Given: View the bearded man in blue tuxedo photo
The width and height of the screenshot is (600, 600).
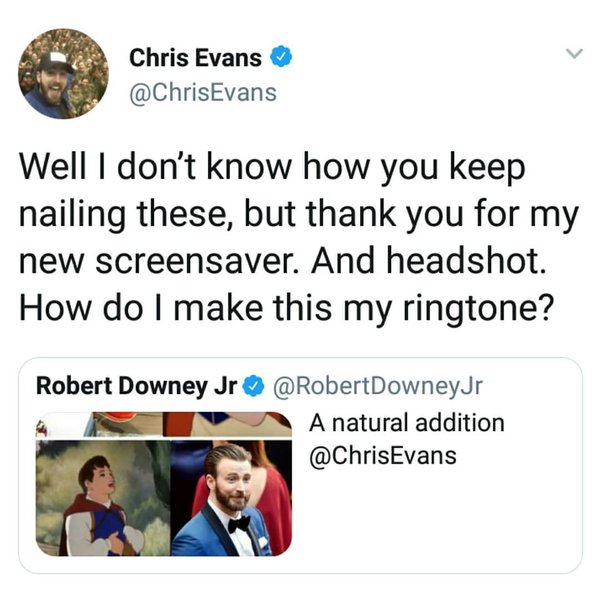Looking at the screenshot, I should tap(231, 498).
